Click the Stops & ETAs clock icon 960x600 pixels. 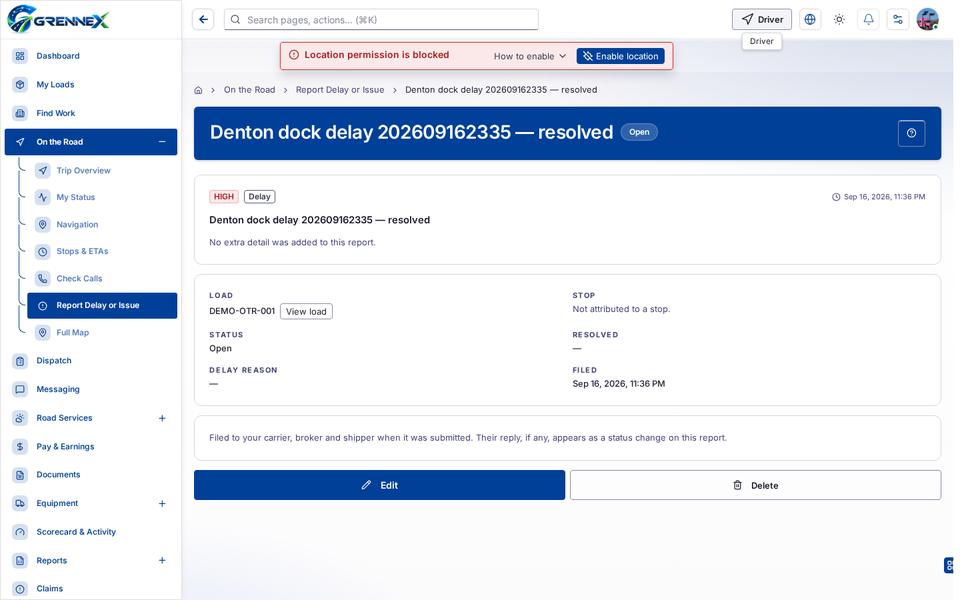[43, 252]
